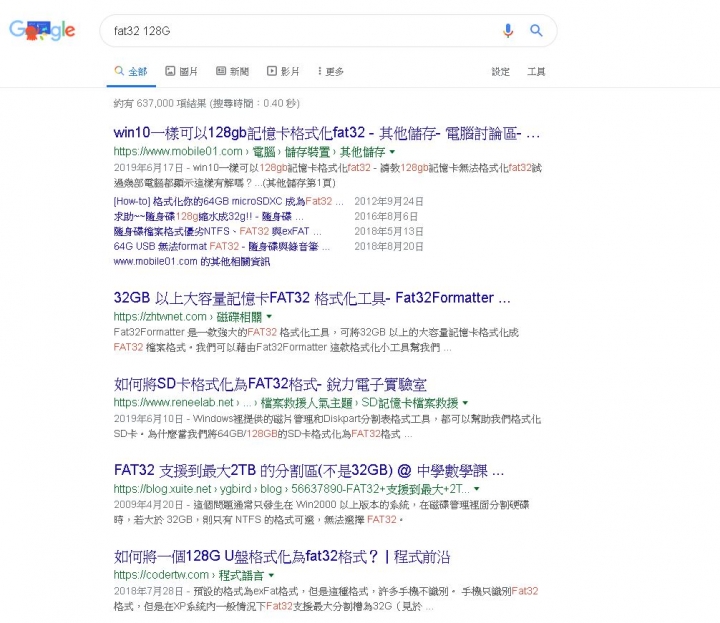Open 隨身碟檔案格式優劣NTFS FAT32 exFAT sublink

pos(217,231)
